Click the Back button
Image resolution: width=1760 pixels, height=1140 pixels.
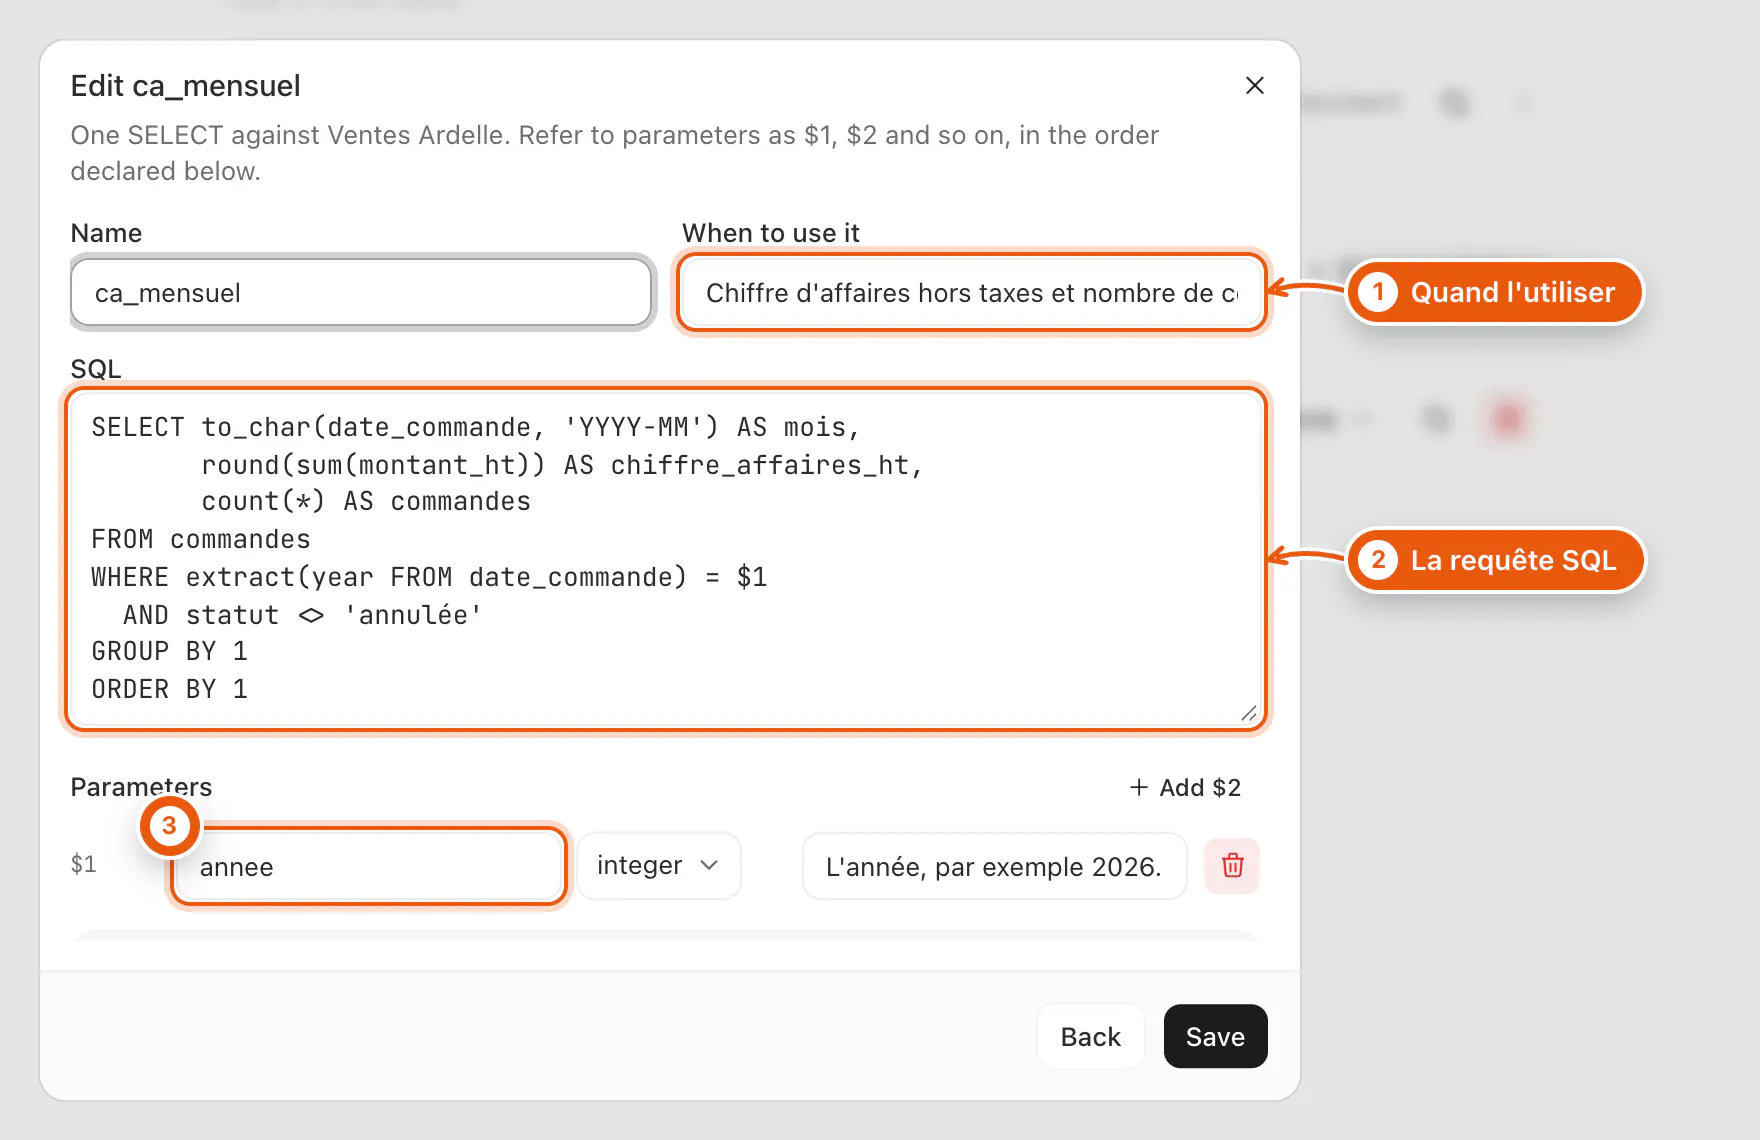pos(1090,1037)
